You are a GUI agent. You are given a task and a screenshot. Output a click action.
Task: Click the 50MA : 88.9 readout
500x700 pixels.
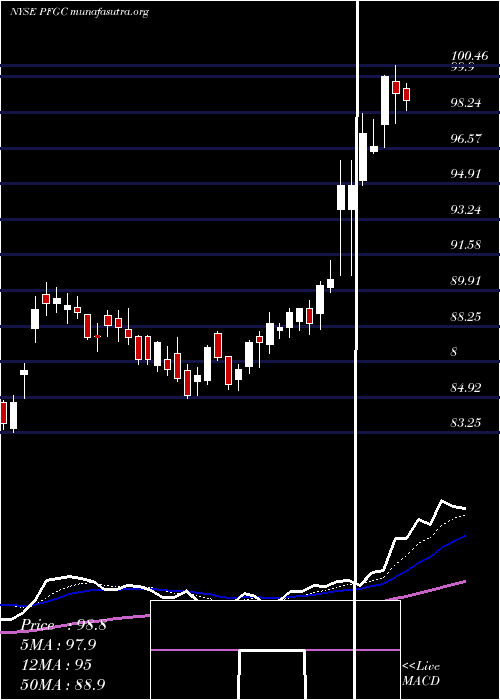tap(63, 684)
